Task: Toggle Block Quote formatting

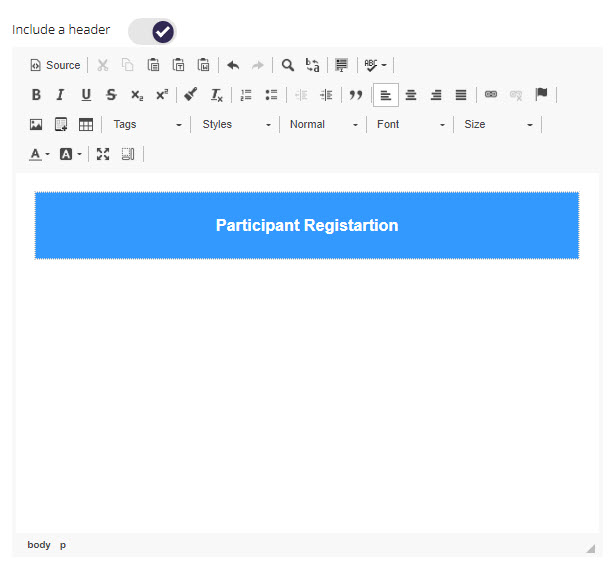Action: click(356, 95)
